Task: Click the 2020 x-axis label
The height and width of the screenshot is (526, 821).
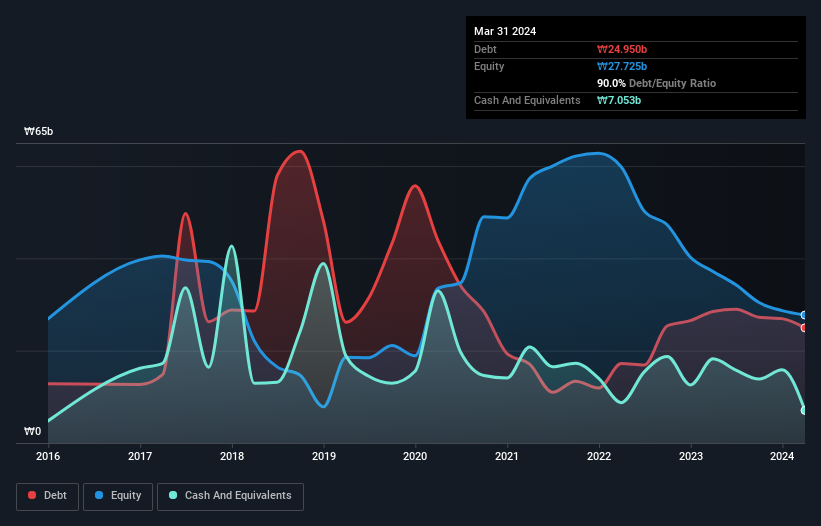Action: pos(415,456)
